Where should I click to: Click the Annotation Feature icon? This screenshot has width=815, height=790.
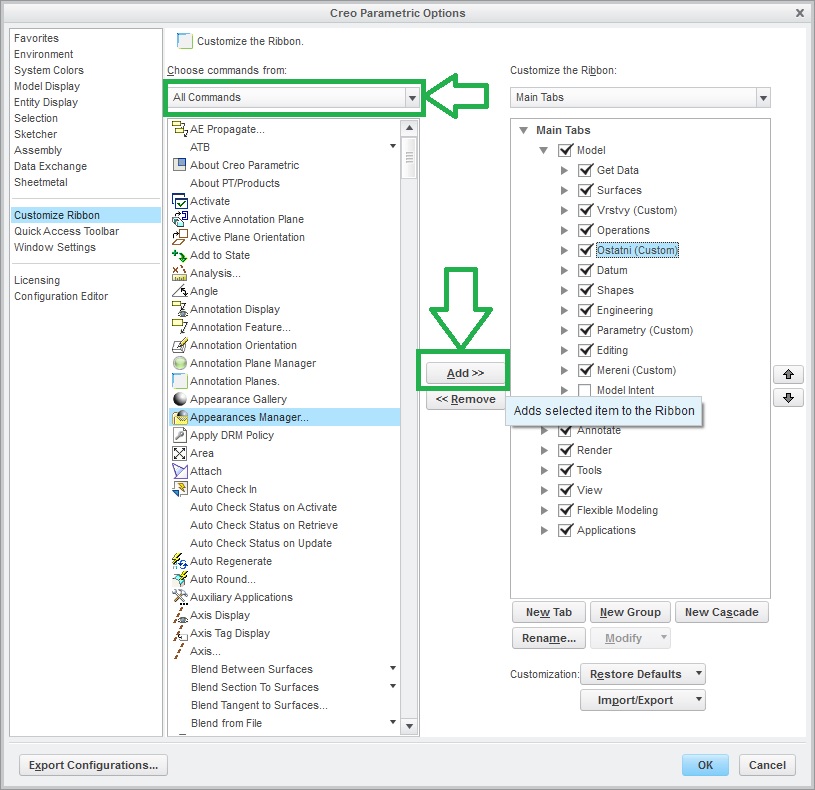point(179,327)
